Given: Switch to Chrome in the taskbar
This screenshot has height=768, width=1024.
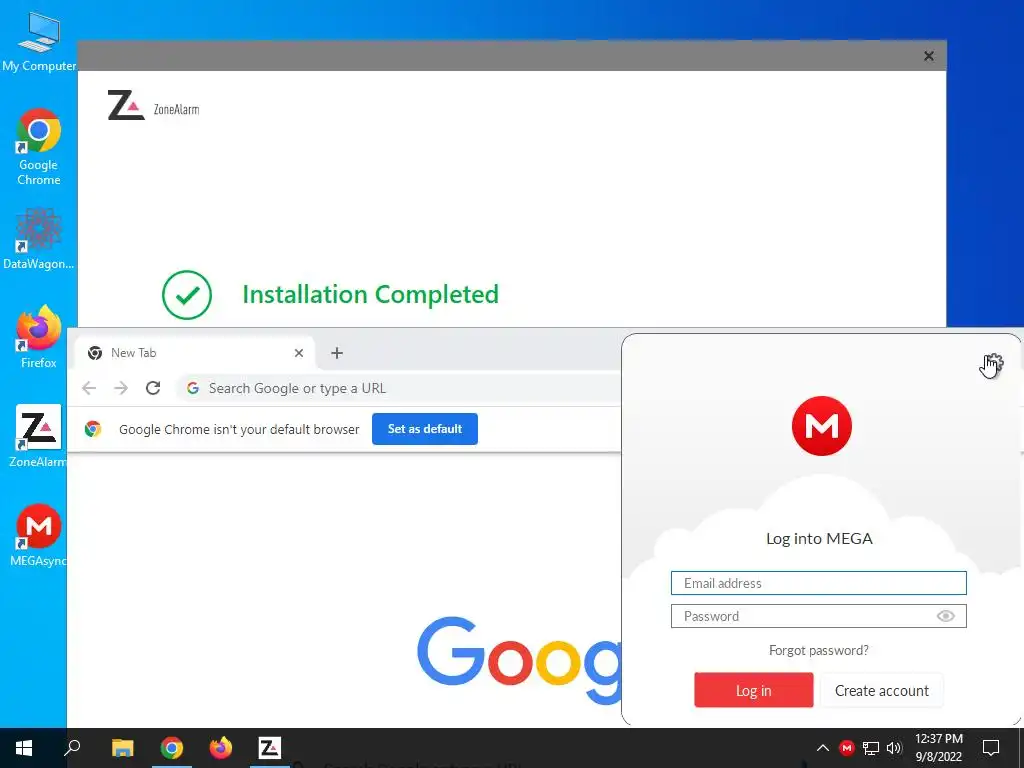Looking at the screenshot, I should click(x=172, y=748).
